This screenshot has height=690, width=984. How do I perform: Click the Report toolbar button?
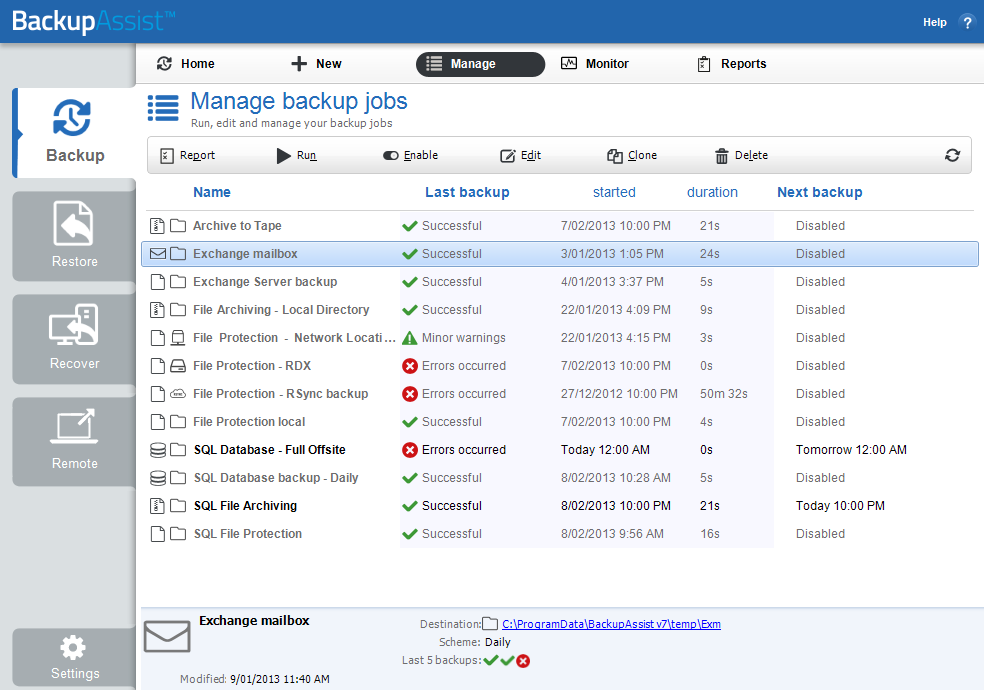point(187,156)
